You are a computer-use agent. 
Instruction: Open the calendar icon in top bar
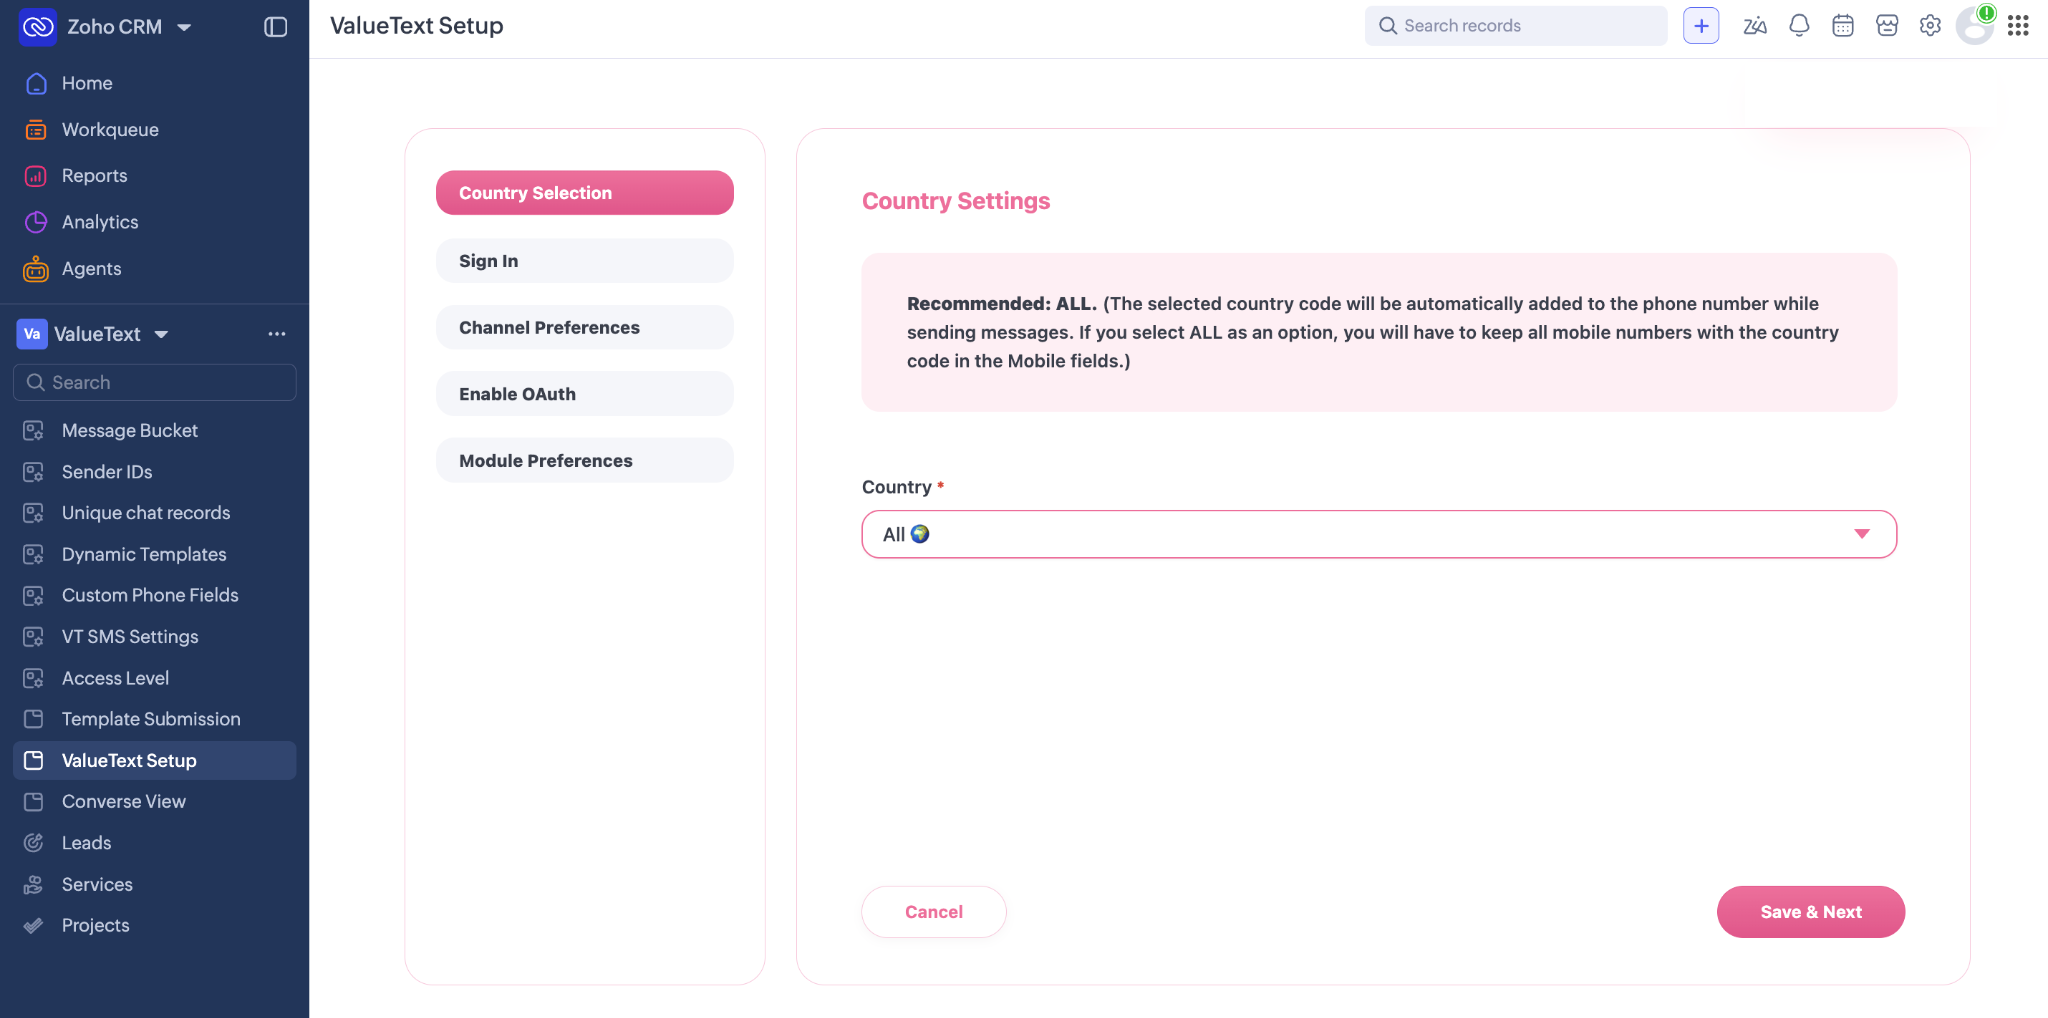tap(1843, 26)
